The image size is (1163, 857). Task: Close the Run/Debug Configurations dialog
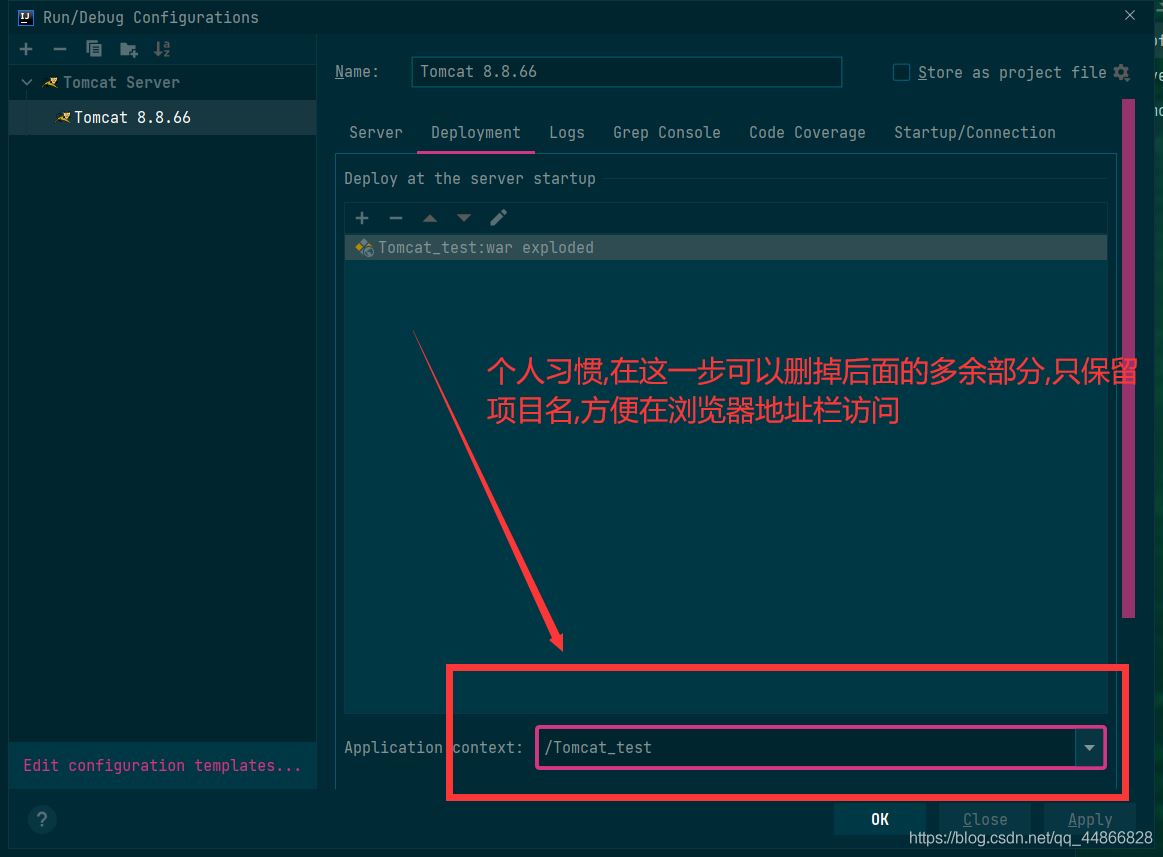coord(1130,16)
